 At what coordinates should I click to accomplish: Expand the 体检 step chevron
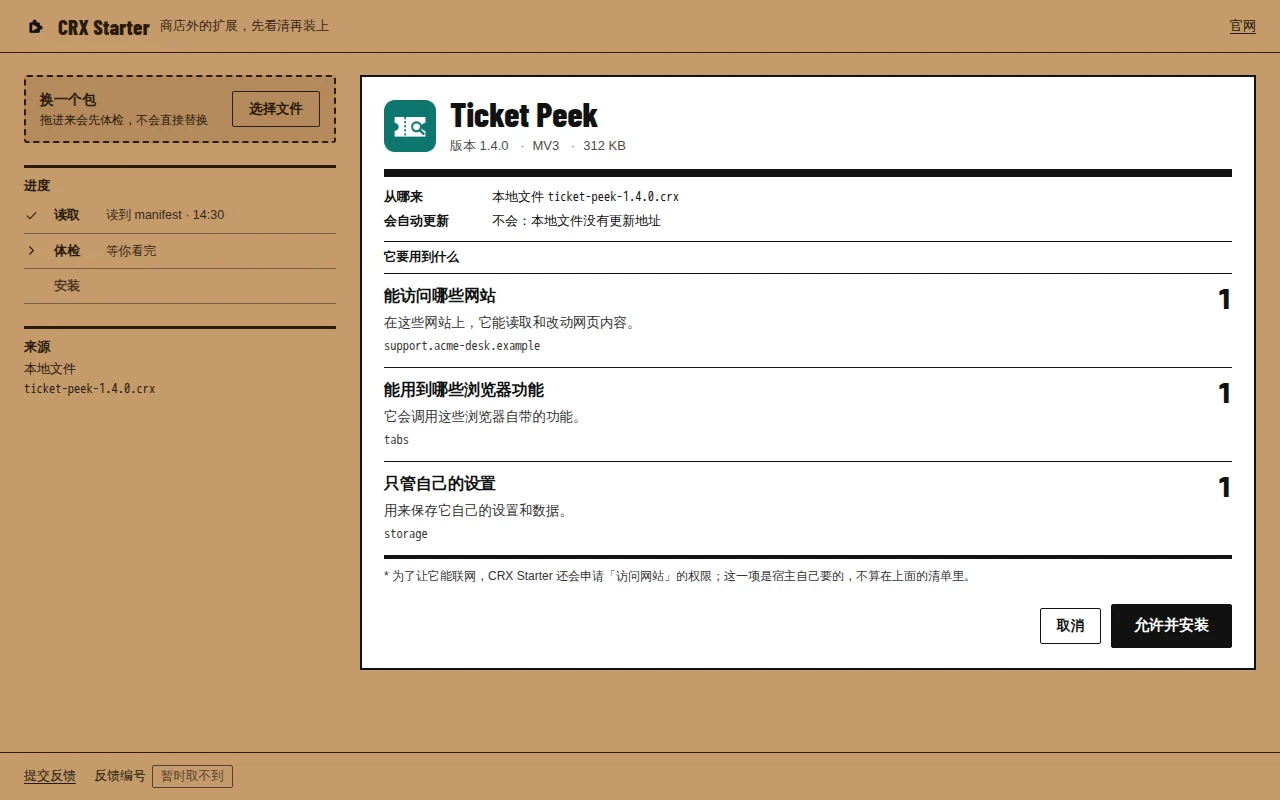pos(32,250)
